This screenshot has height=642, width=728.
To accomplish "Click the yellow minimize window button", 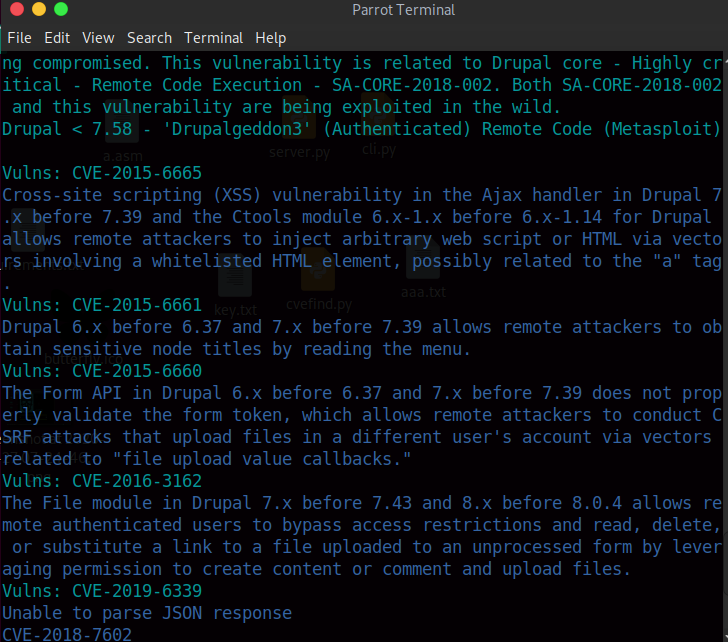I will [39, 10].
